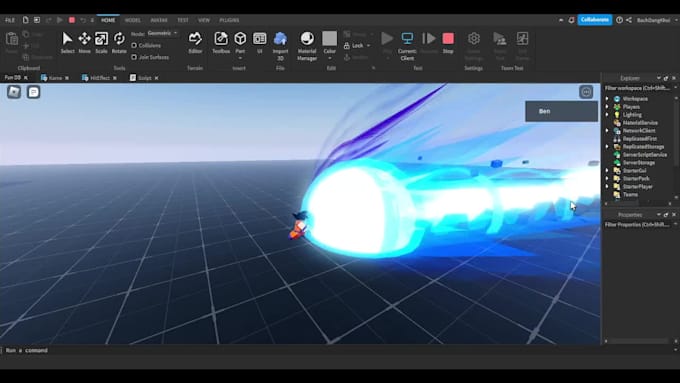Screen dimensions: 680x383
Task: Select the Move tool
Action: pos(84,43)
